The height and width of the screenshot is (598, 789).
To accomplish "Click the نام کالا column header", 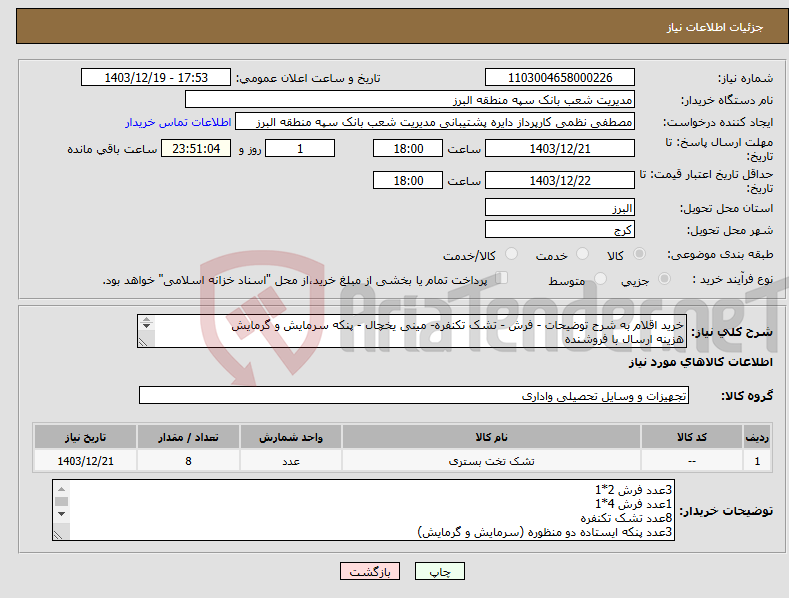I will click(492, 437).
